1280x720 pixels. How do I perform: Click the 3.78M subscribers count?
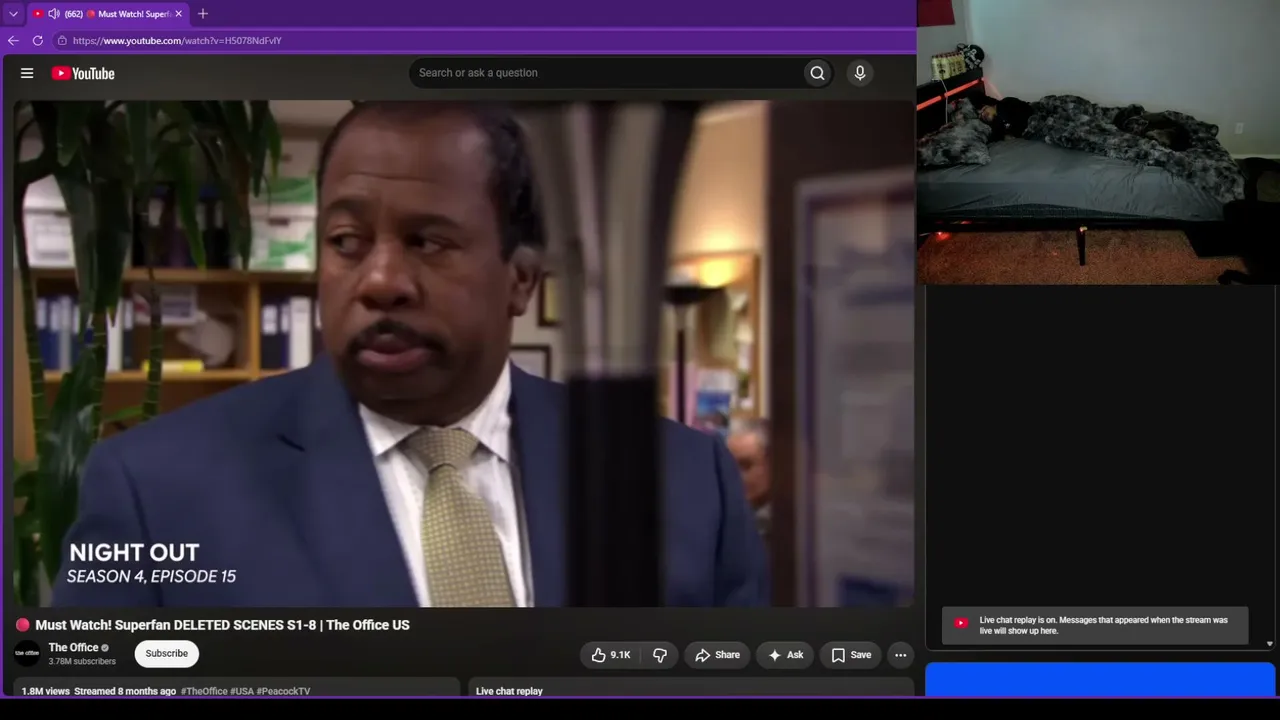82,662
